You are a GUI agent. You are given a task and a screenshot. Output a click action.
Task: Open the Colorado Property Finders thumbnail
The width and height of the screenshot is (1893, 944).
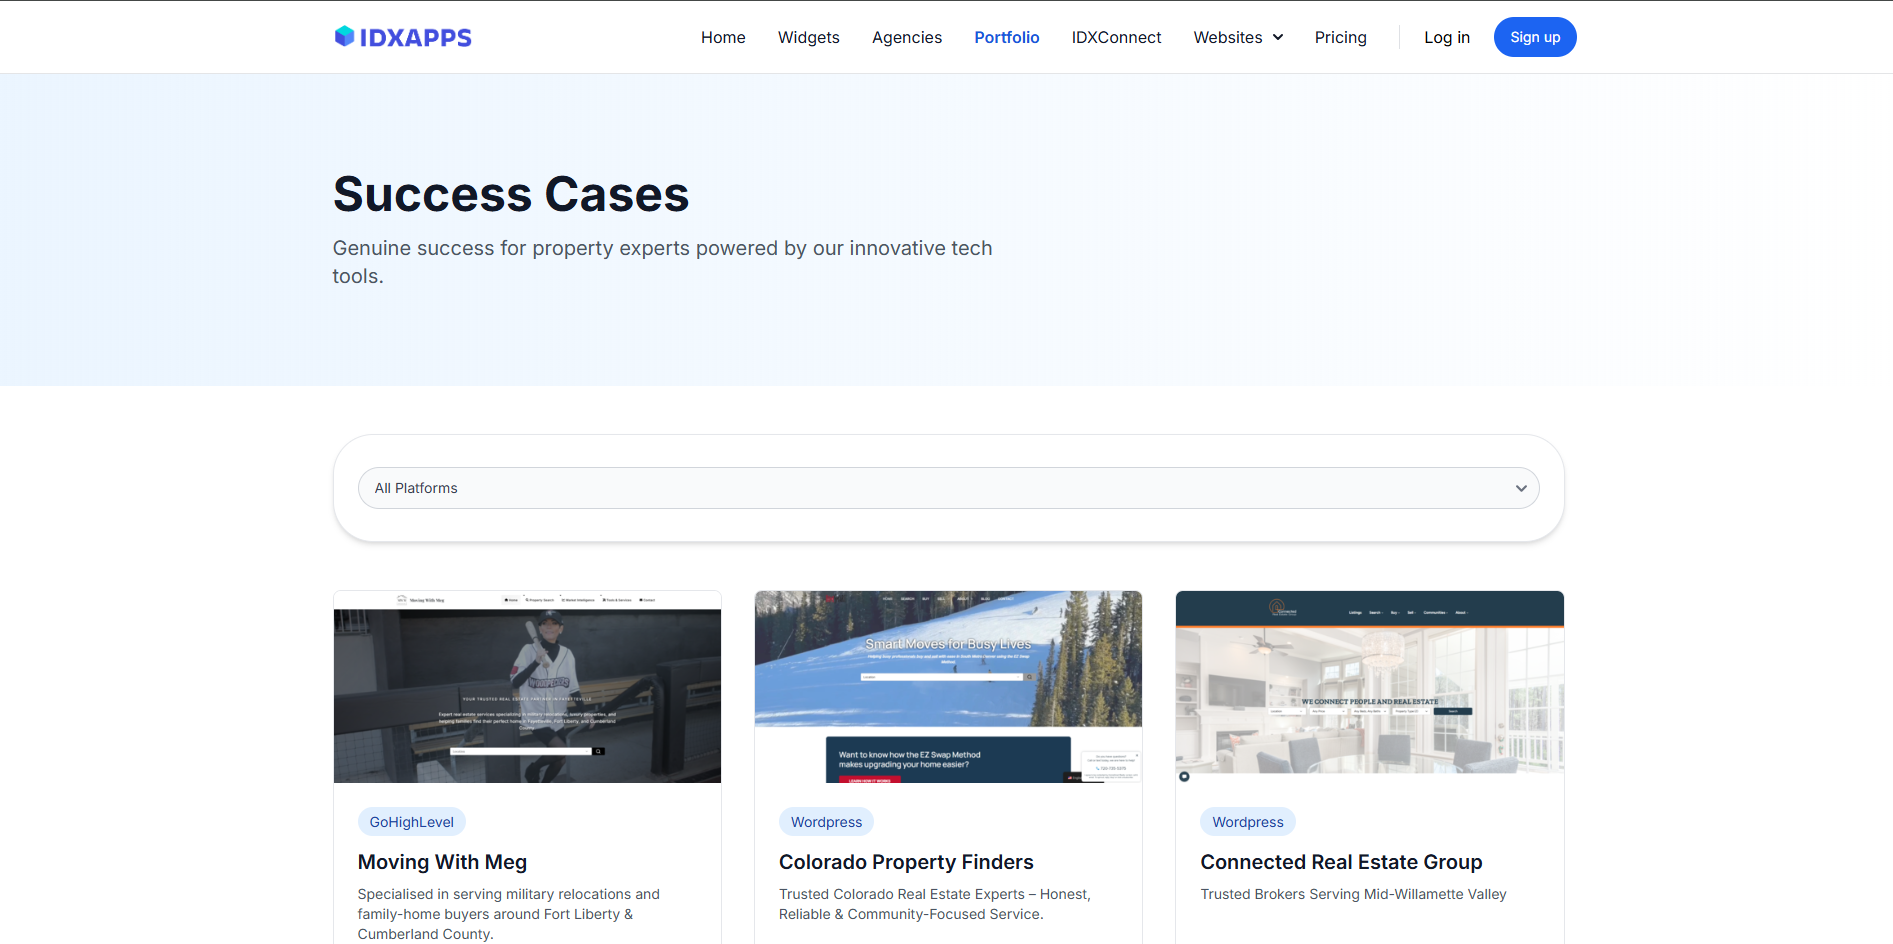click(x=948, y=687)
